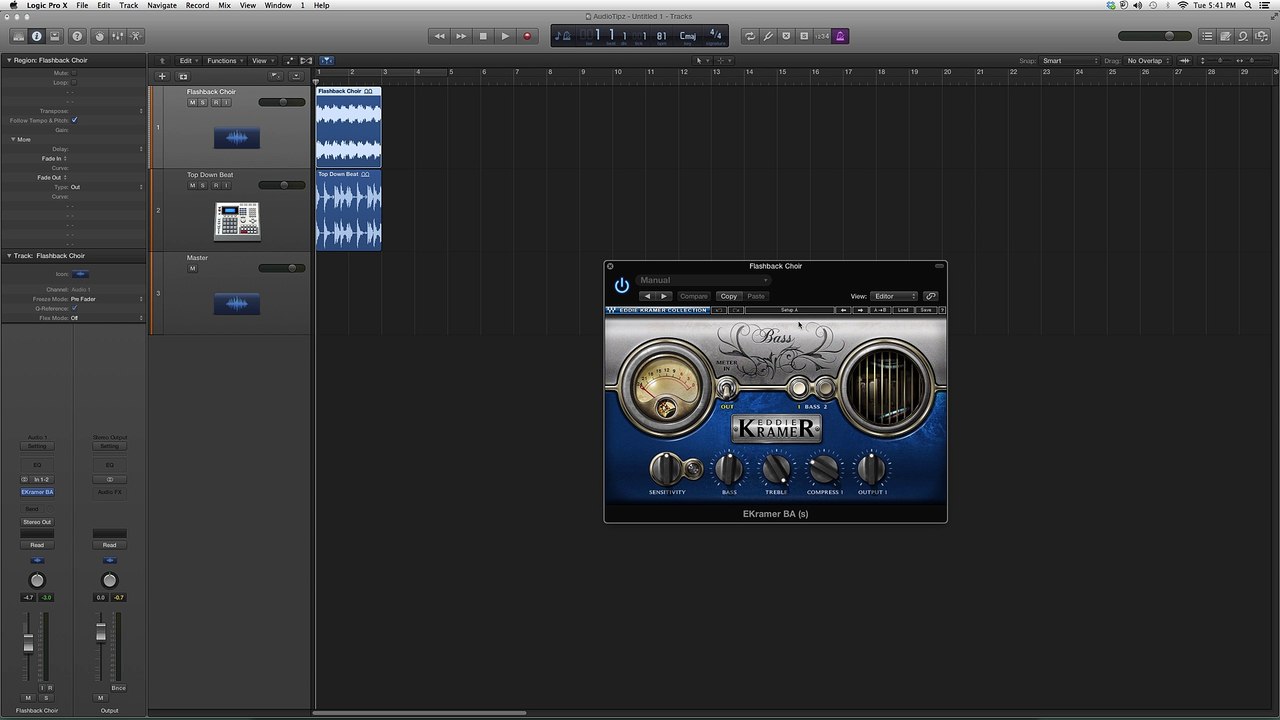Viewport: 1280px width, 720px height.
Task: Open the plug-in View Editor dropdown
Action: 895,296
